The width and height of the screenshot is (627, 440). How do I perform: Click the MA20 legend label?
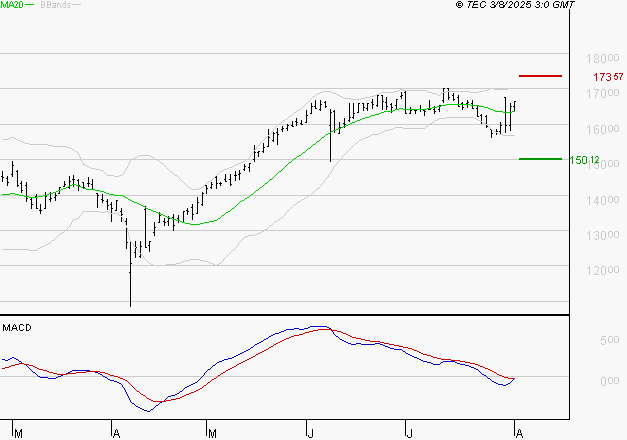point(12,5)
